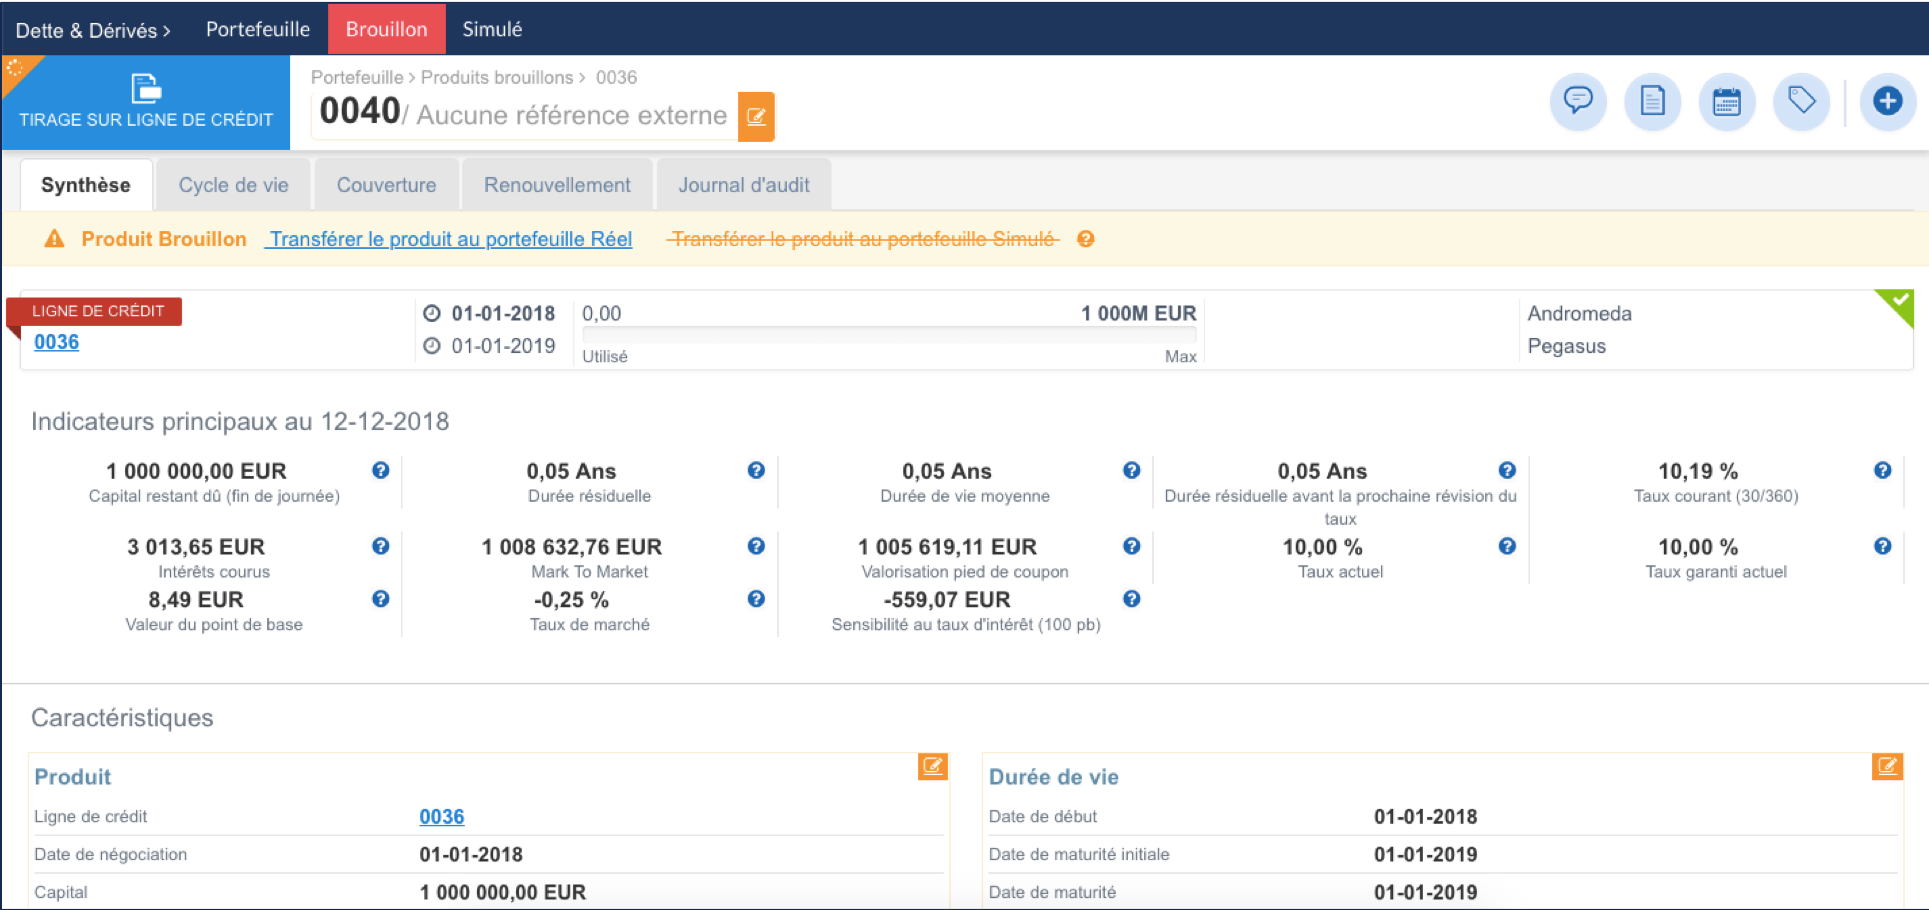Click the tag label icon
Viewport: 1929px width, 910px height.
click(1801, 101)
